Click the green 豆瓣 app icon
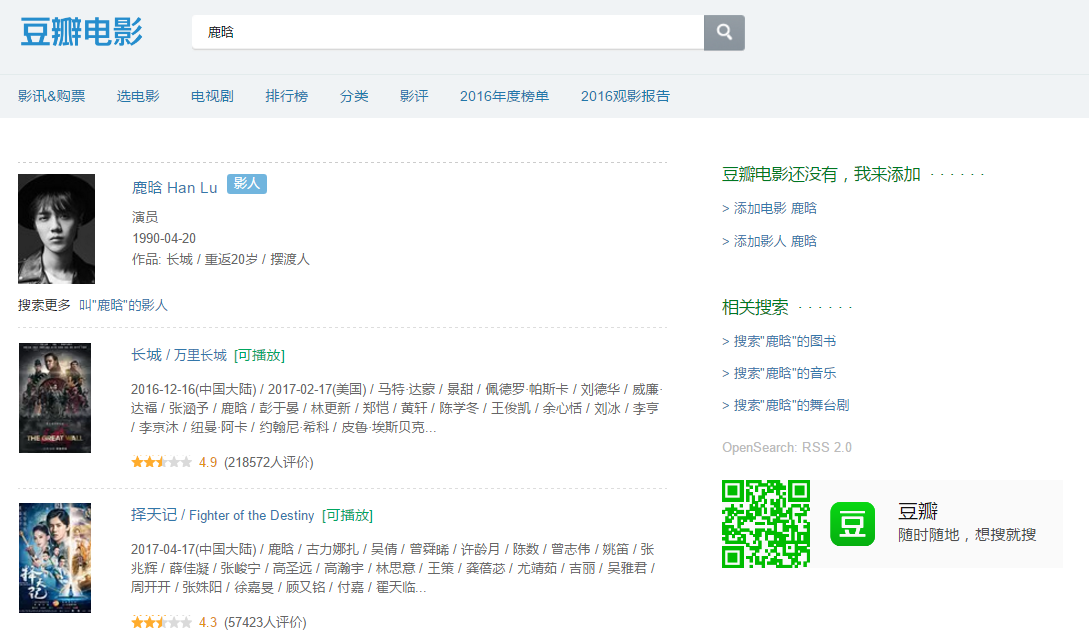Screen dimensions: 1089x631 [x=852, y=524]
